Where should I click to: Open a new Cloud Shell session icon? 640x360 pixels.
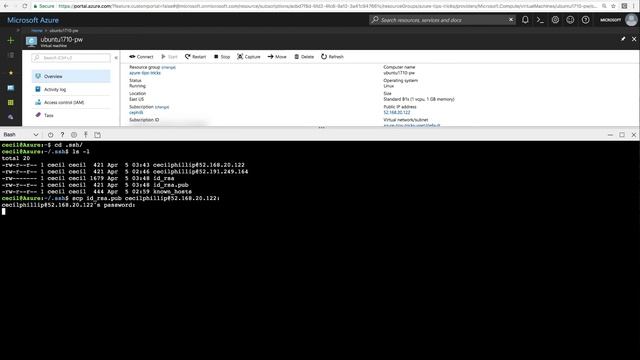[x=97, y=135]
